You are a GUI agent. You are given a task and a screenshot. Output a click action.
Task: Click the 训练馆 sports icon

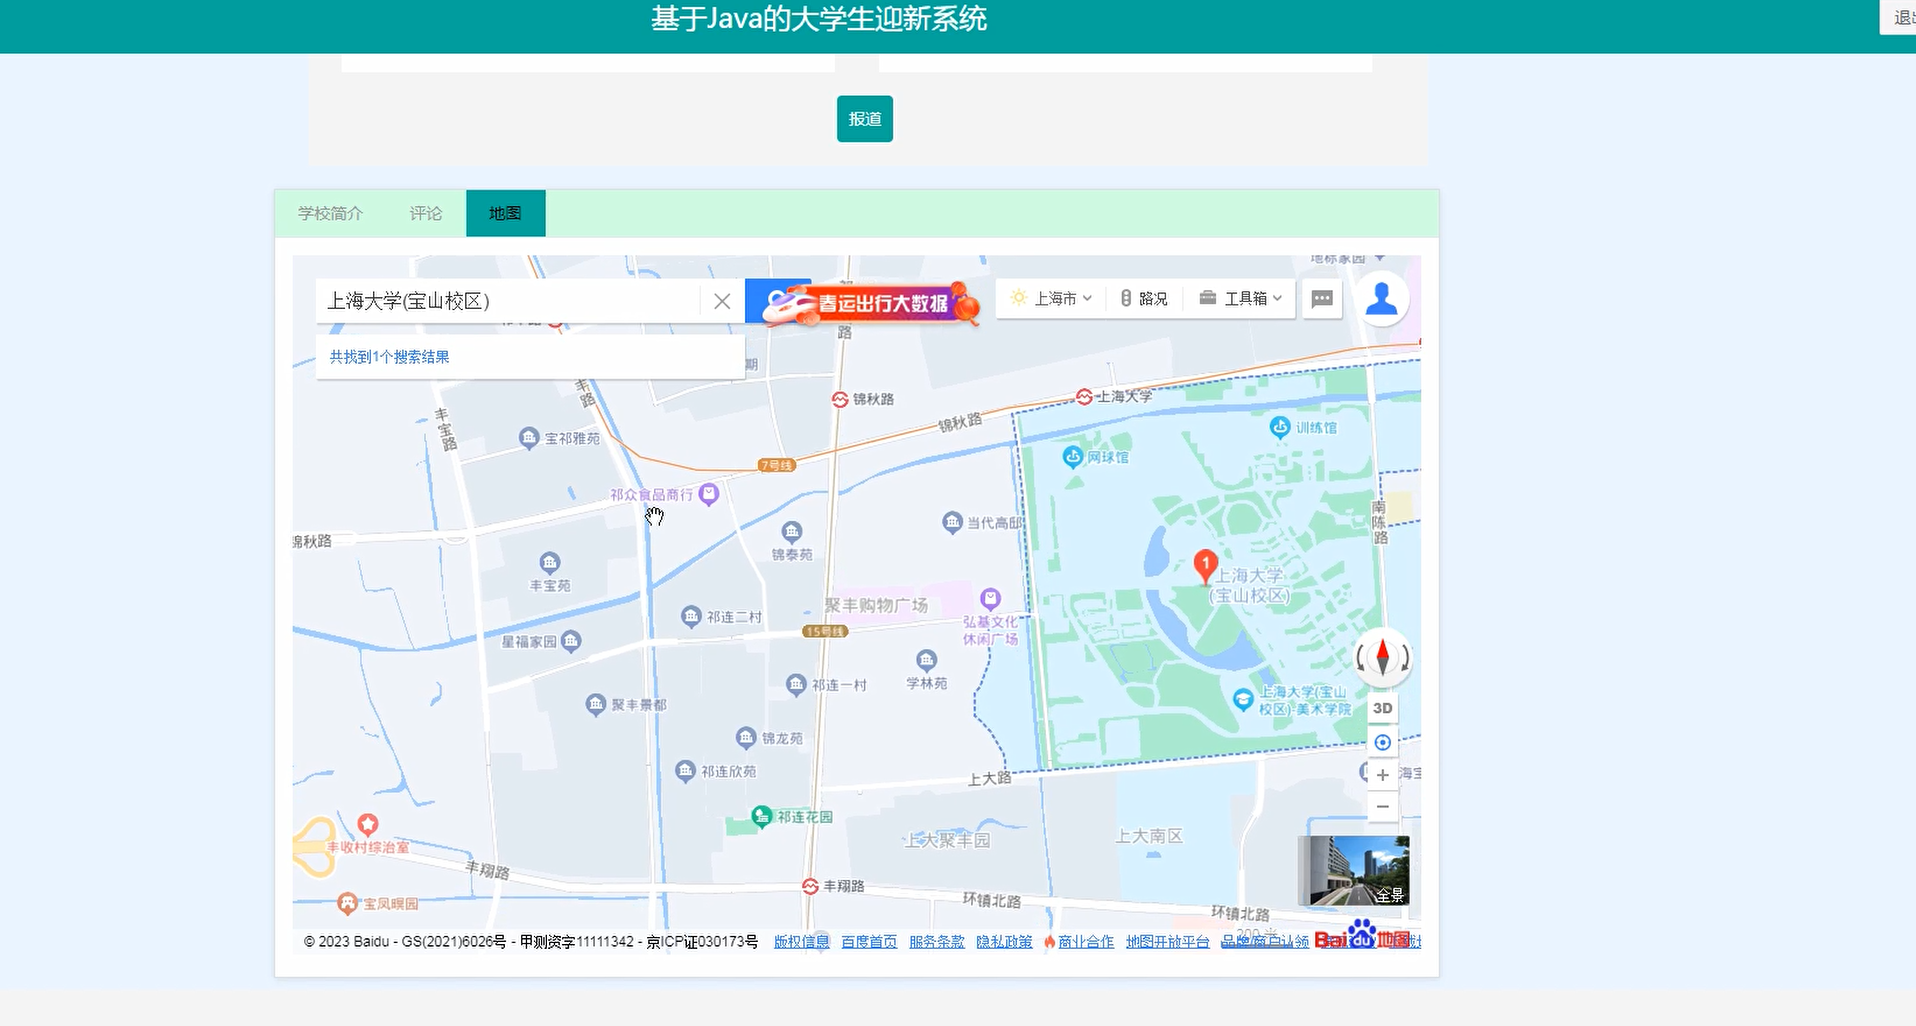(1280, 427)
